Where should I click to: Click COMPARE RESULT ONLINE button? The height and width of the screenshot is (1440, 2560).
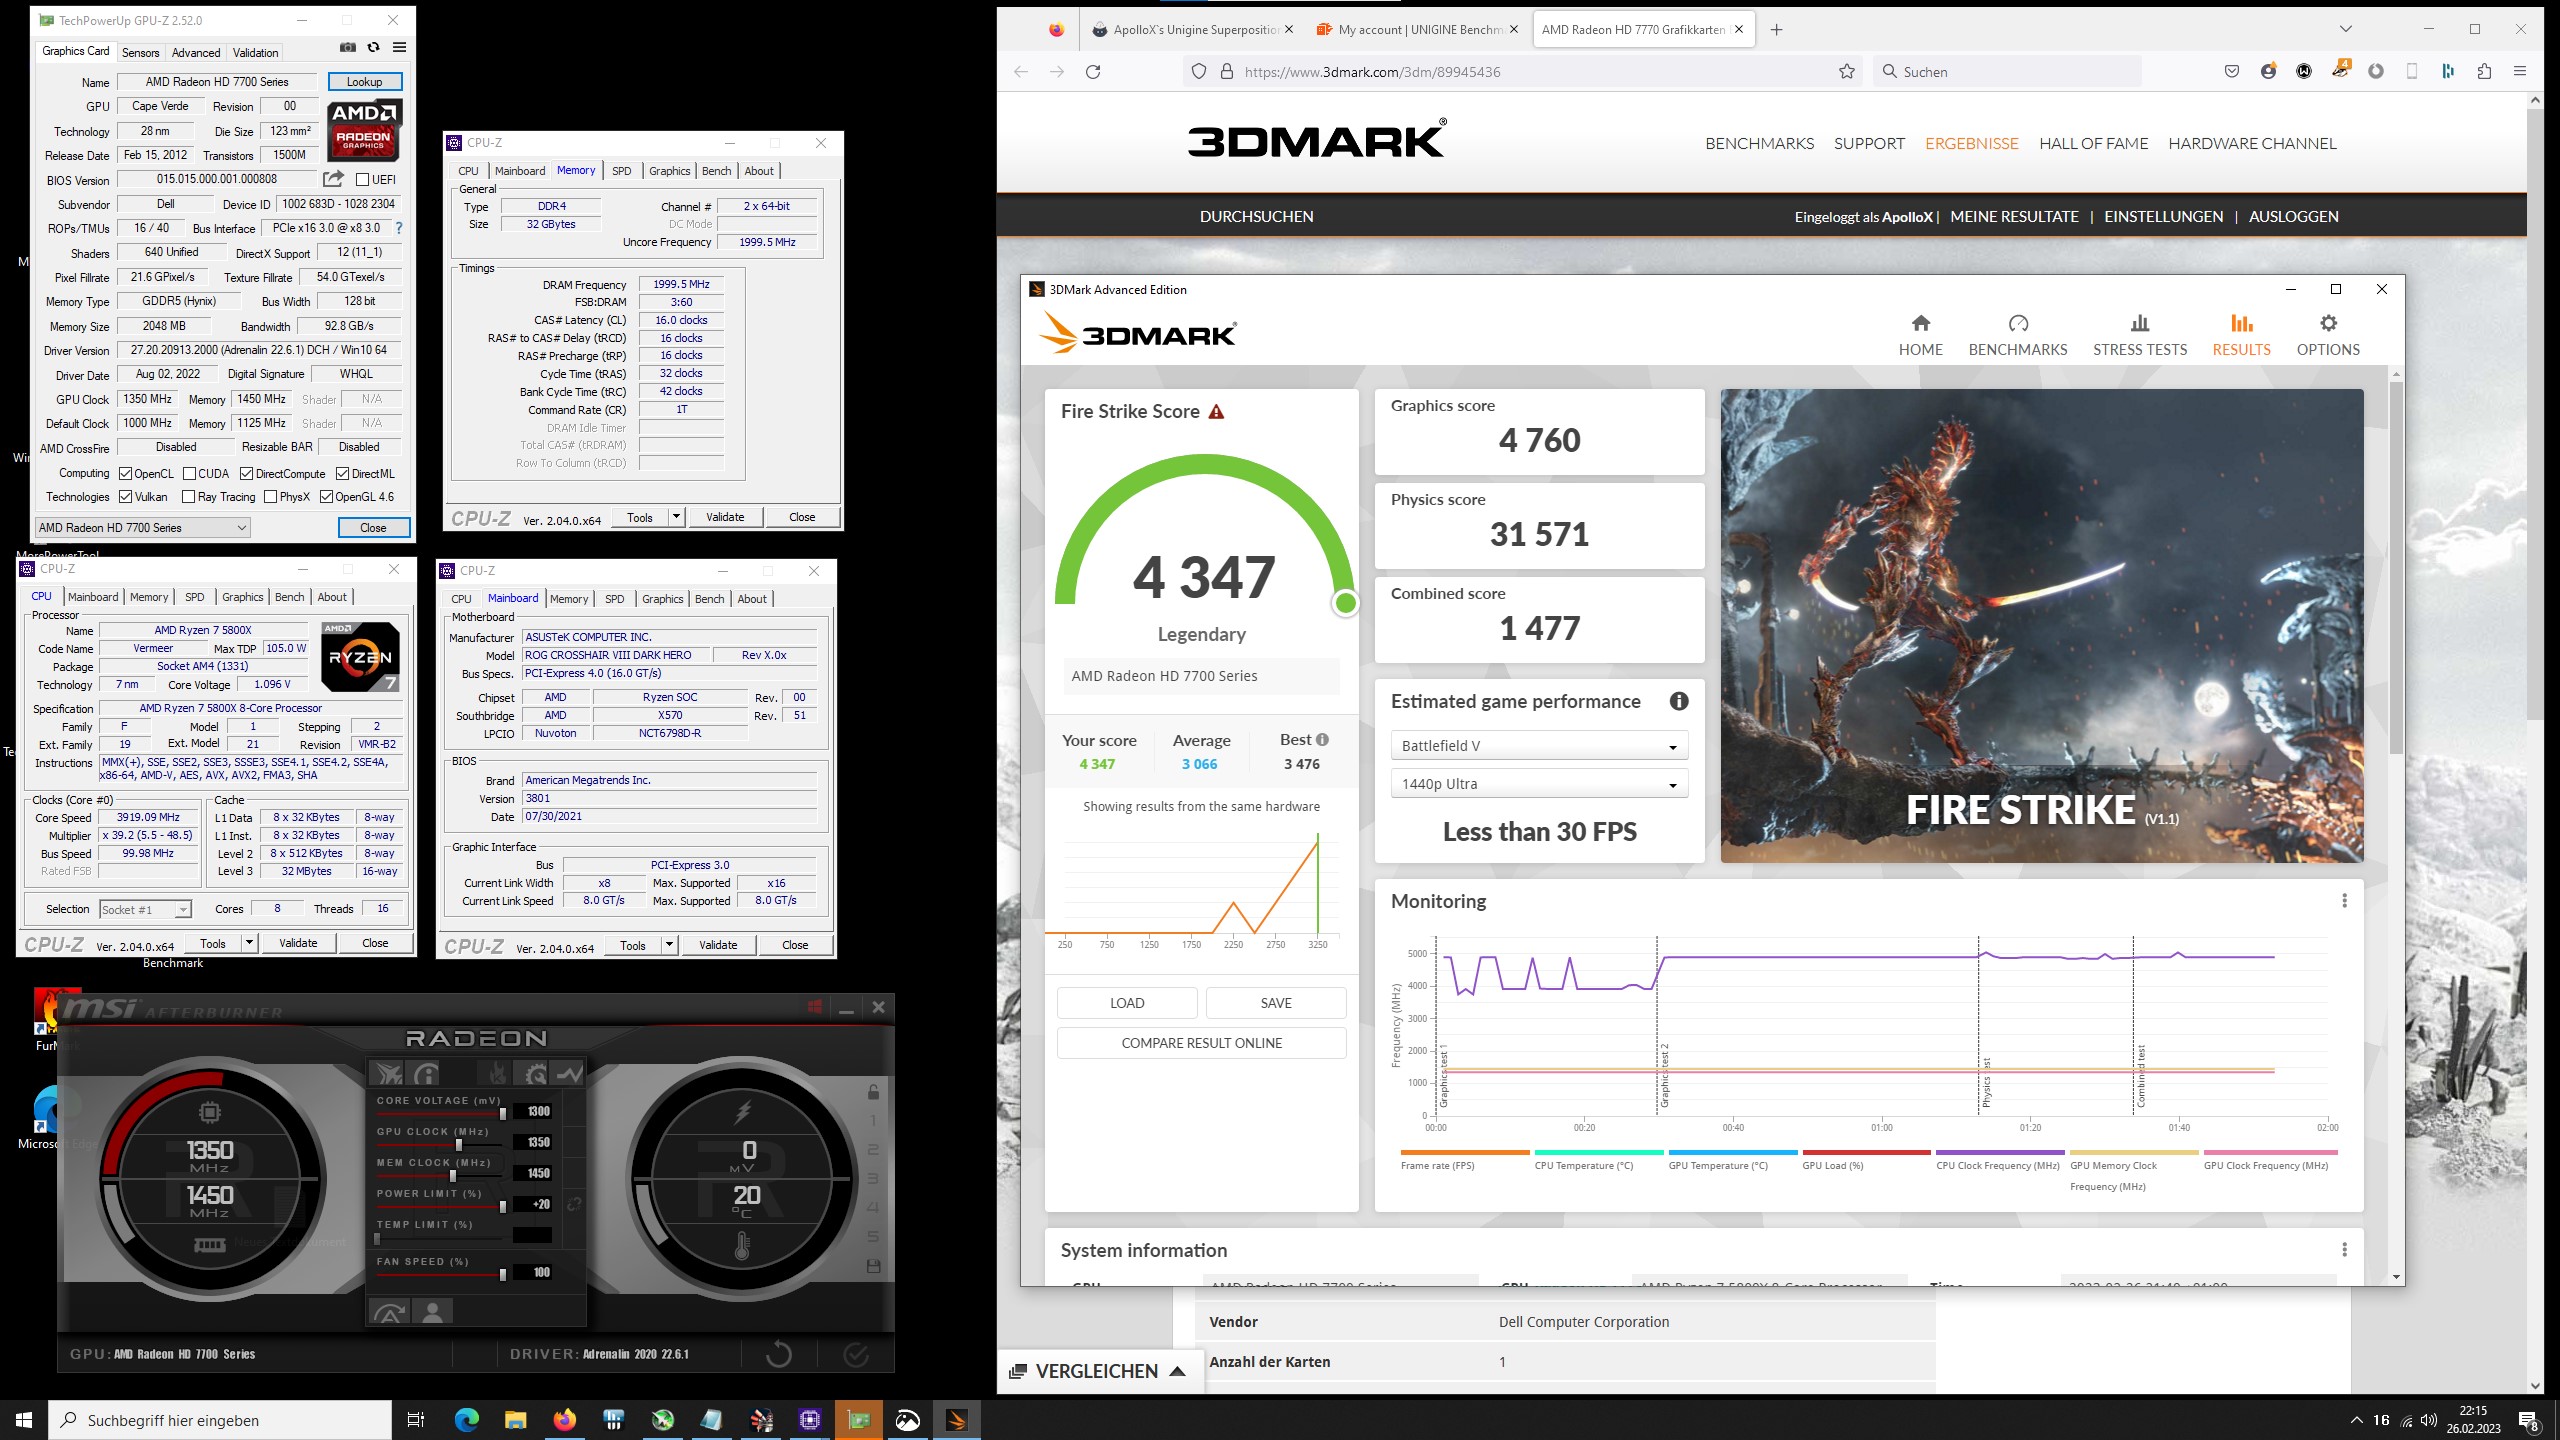coord(1201,1043)
